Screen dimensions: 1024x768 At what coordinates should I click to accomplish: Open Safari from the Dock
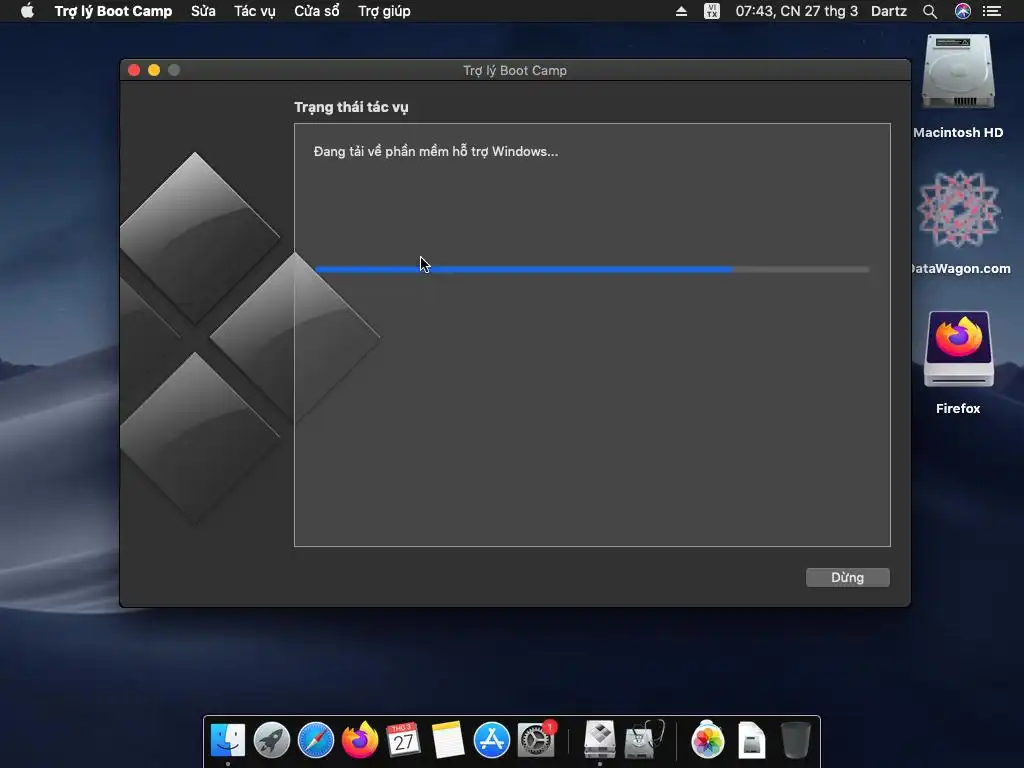[315, 740]
